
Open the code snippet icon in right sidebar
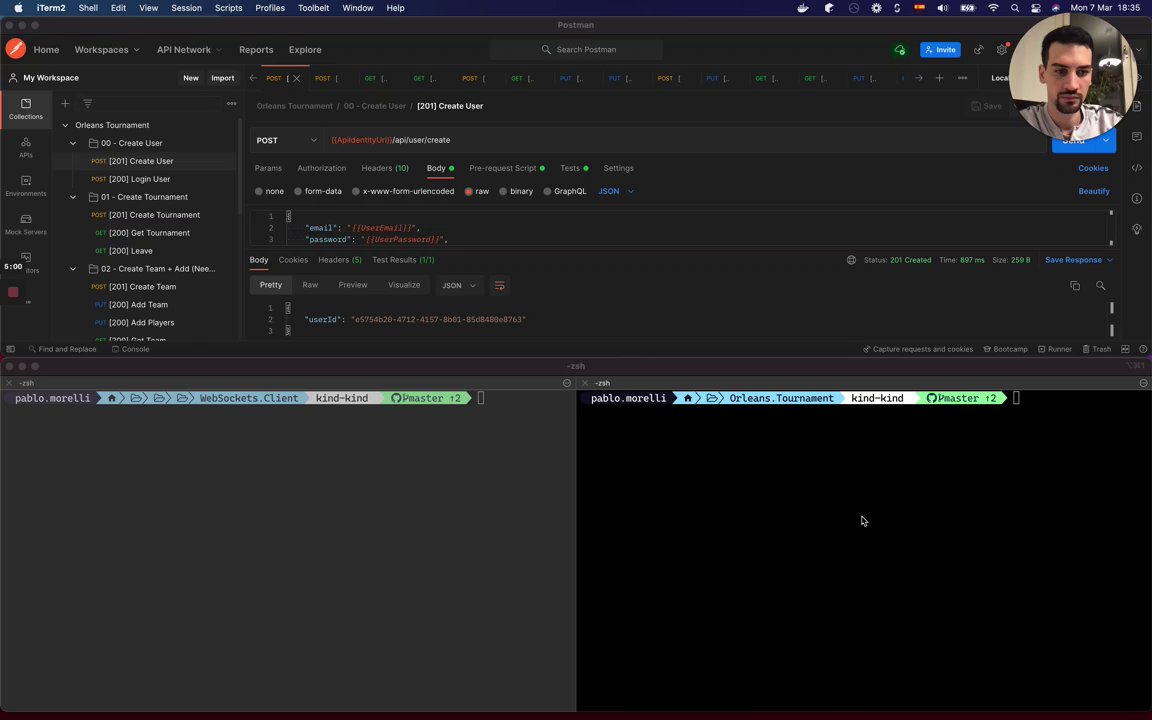pyautogui.click(x=1137, y=168)
